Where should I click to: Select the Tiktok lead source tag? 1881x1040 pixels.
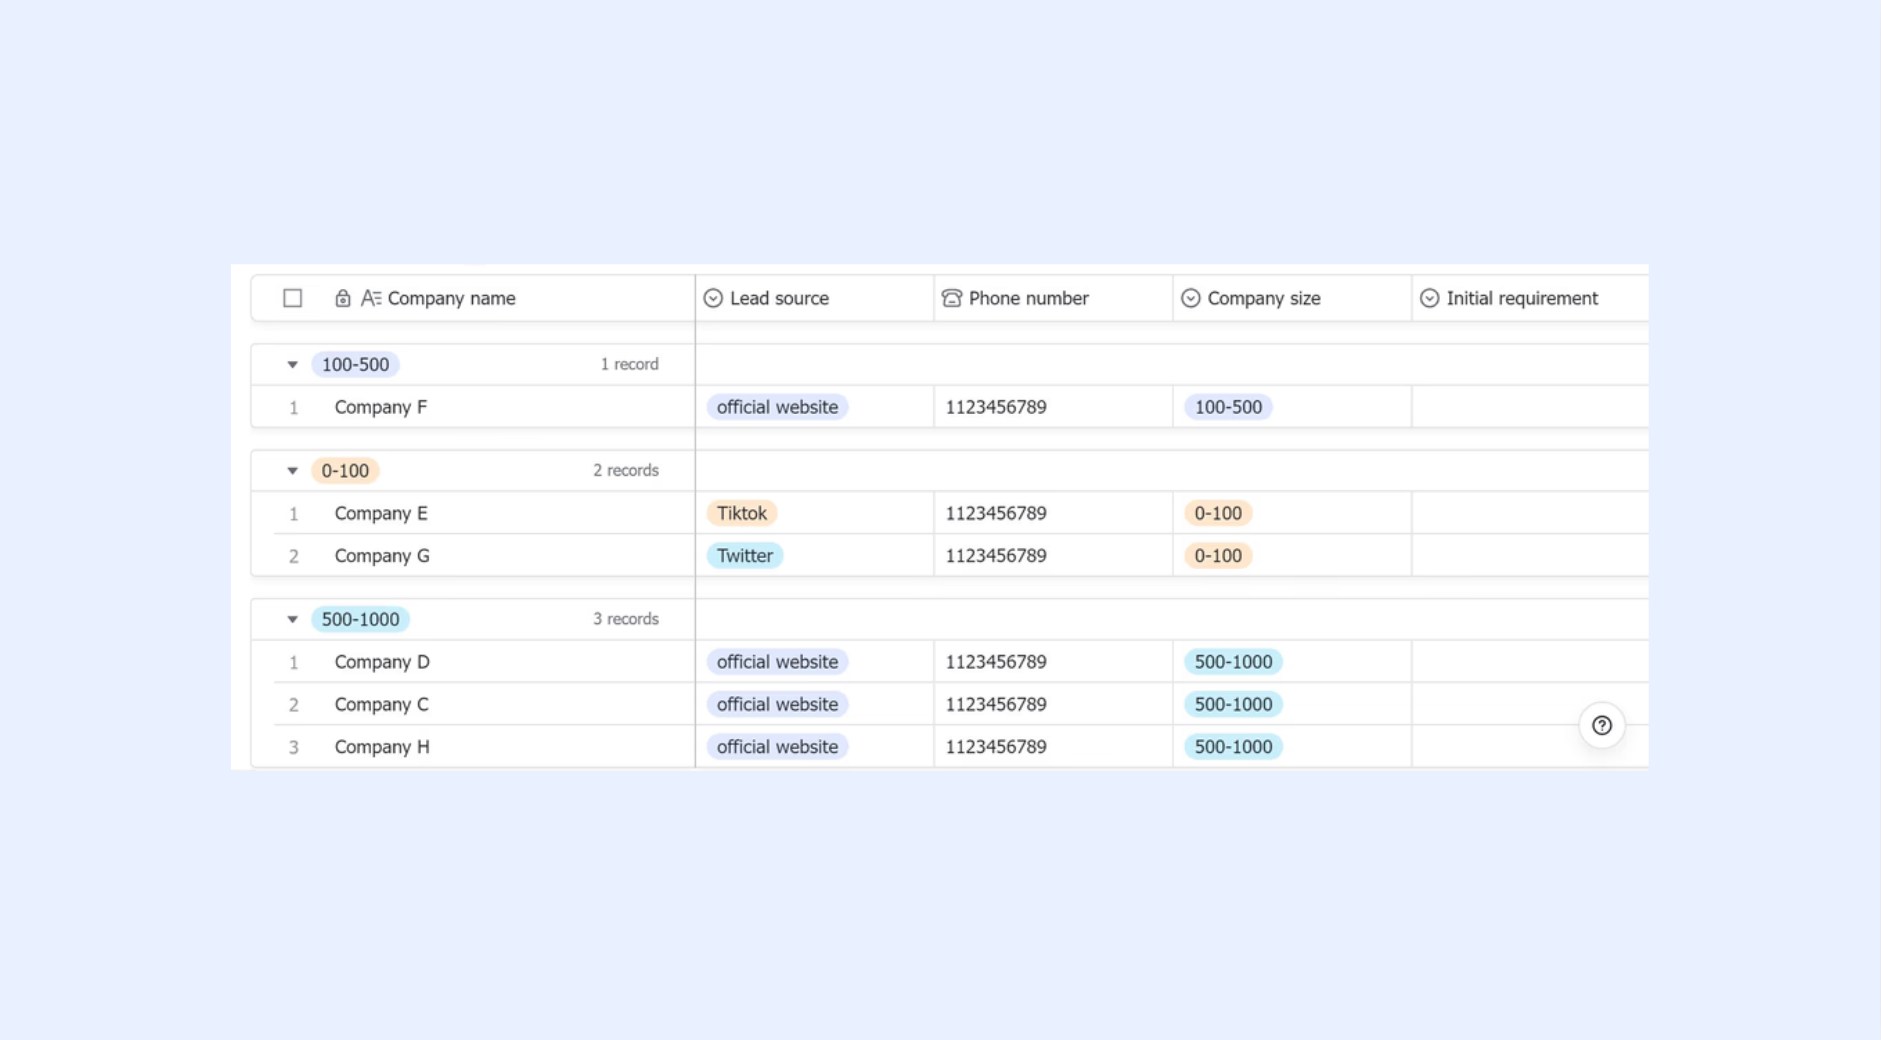point(742,513)
